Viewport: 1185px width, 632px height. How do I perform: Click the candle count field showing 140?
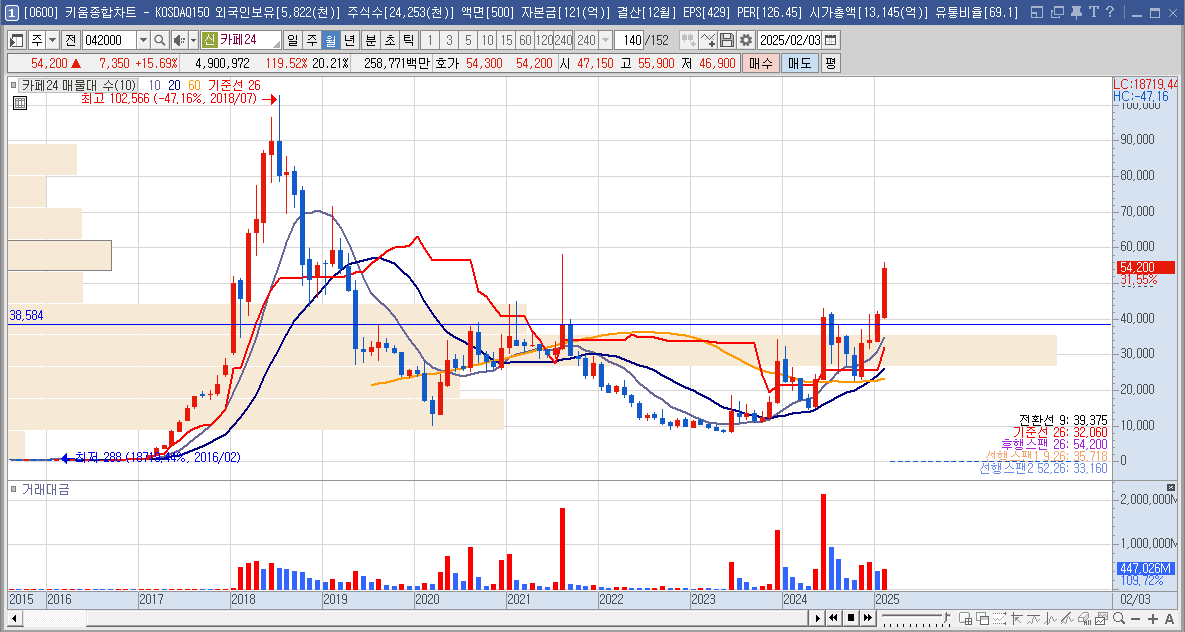coord(629,40)
